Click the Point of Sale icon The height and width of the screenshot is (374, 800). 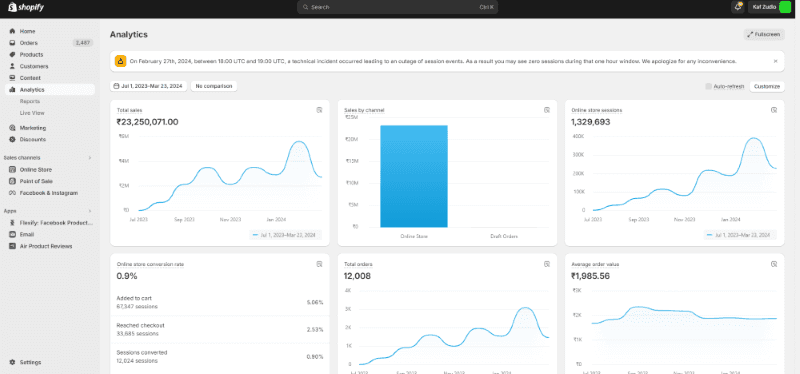(x=12, y=181)
